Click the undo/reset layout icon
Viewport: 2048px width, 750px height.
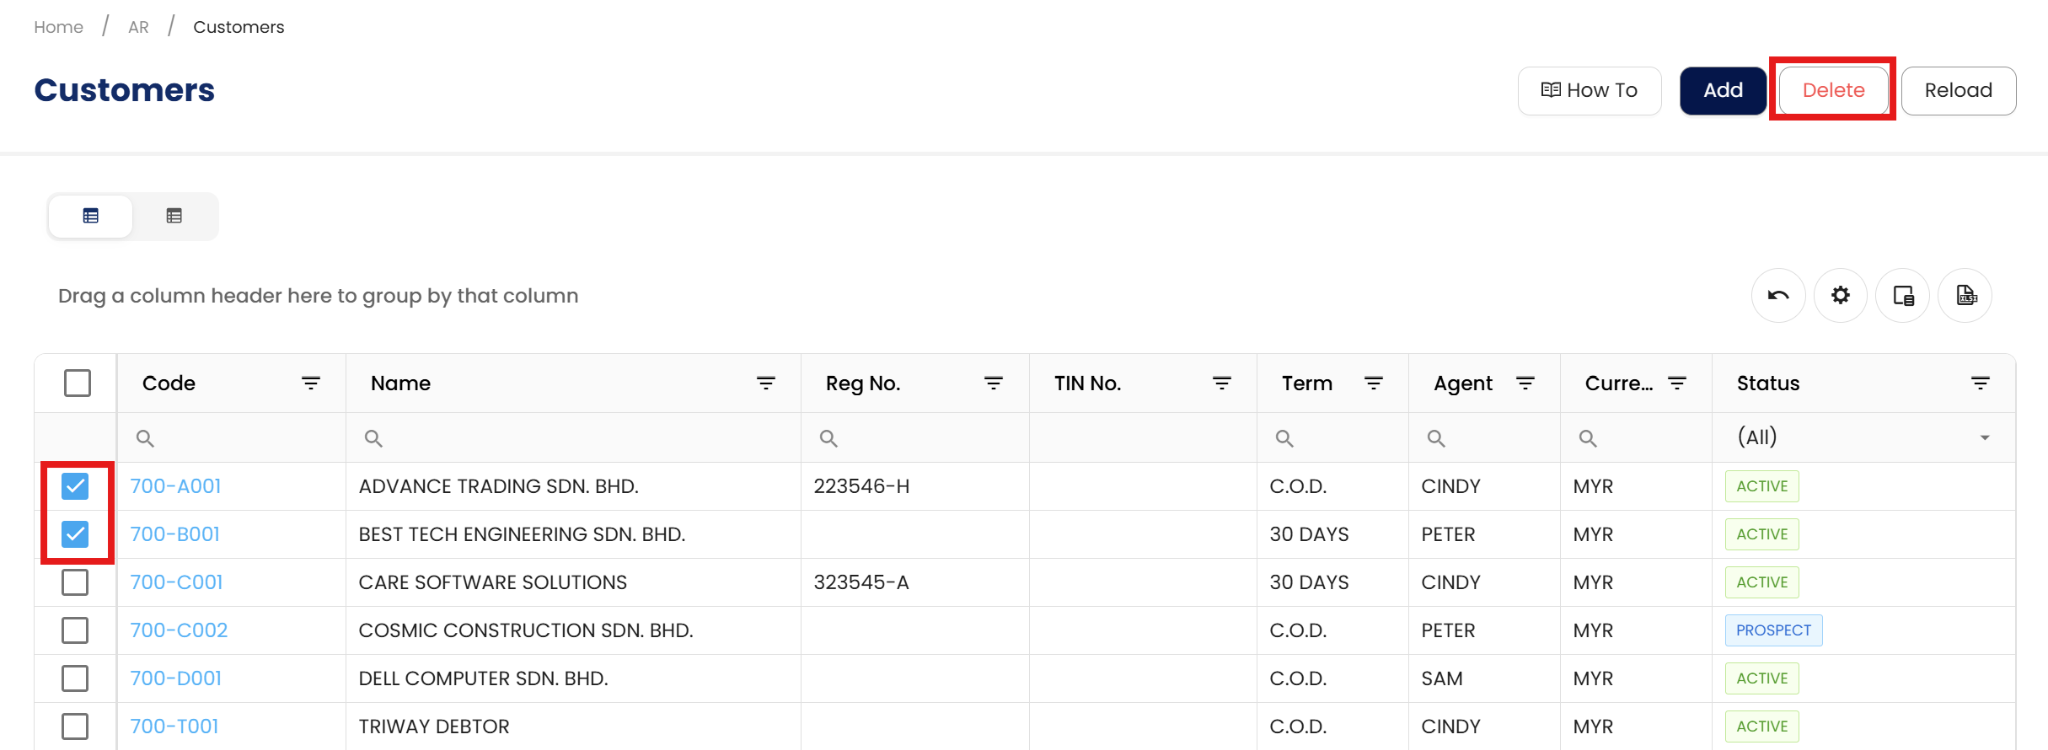(x=1778, y=296)
